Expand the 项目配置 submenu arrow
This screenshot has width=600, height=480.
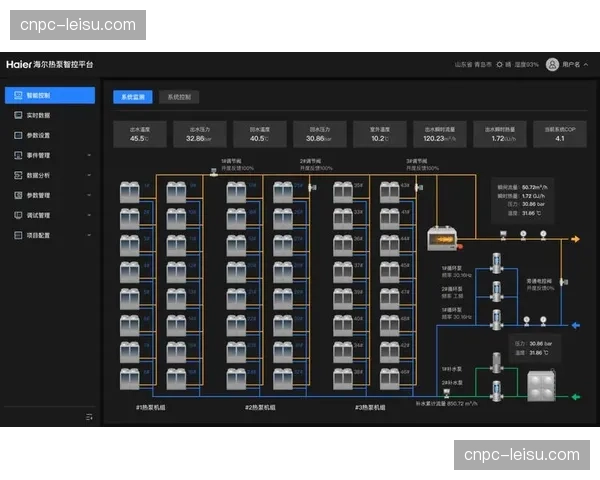[x=89, y=235]
